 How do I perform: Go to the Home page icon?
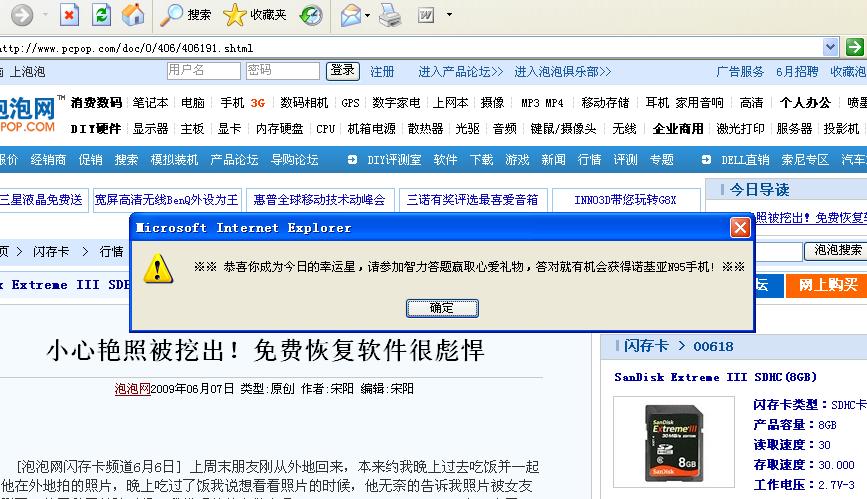[133, 15]
